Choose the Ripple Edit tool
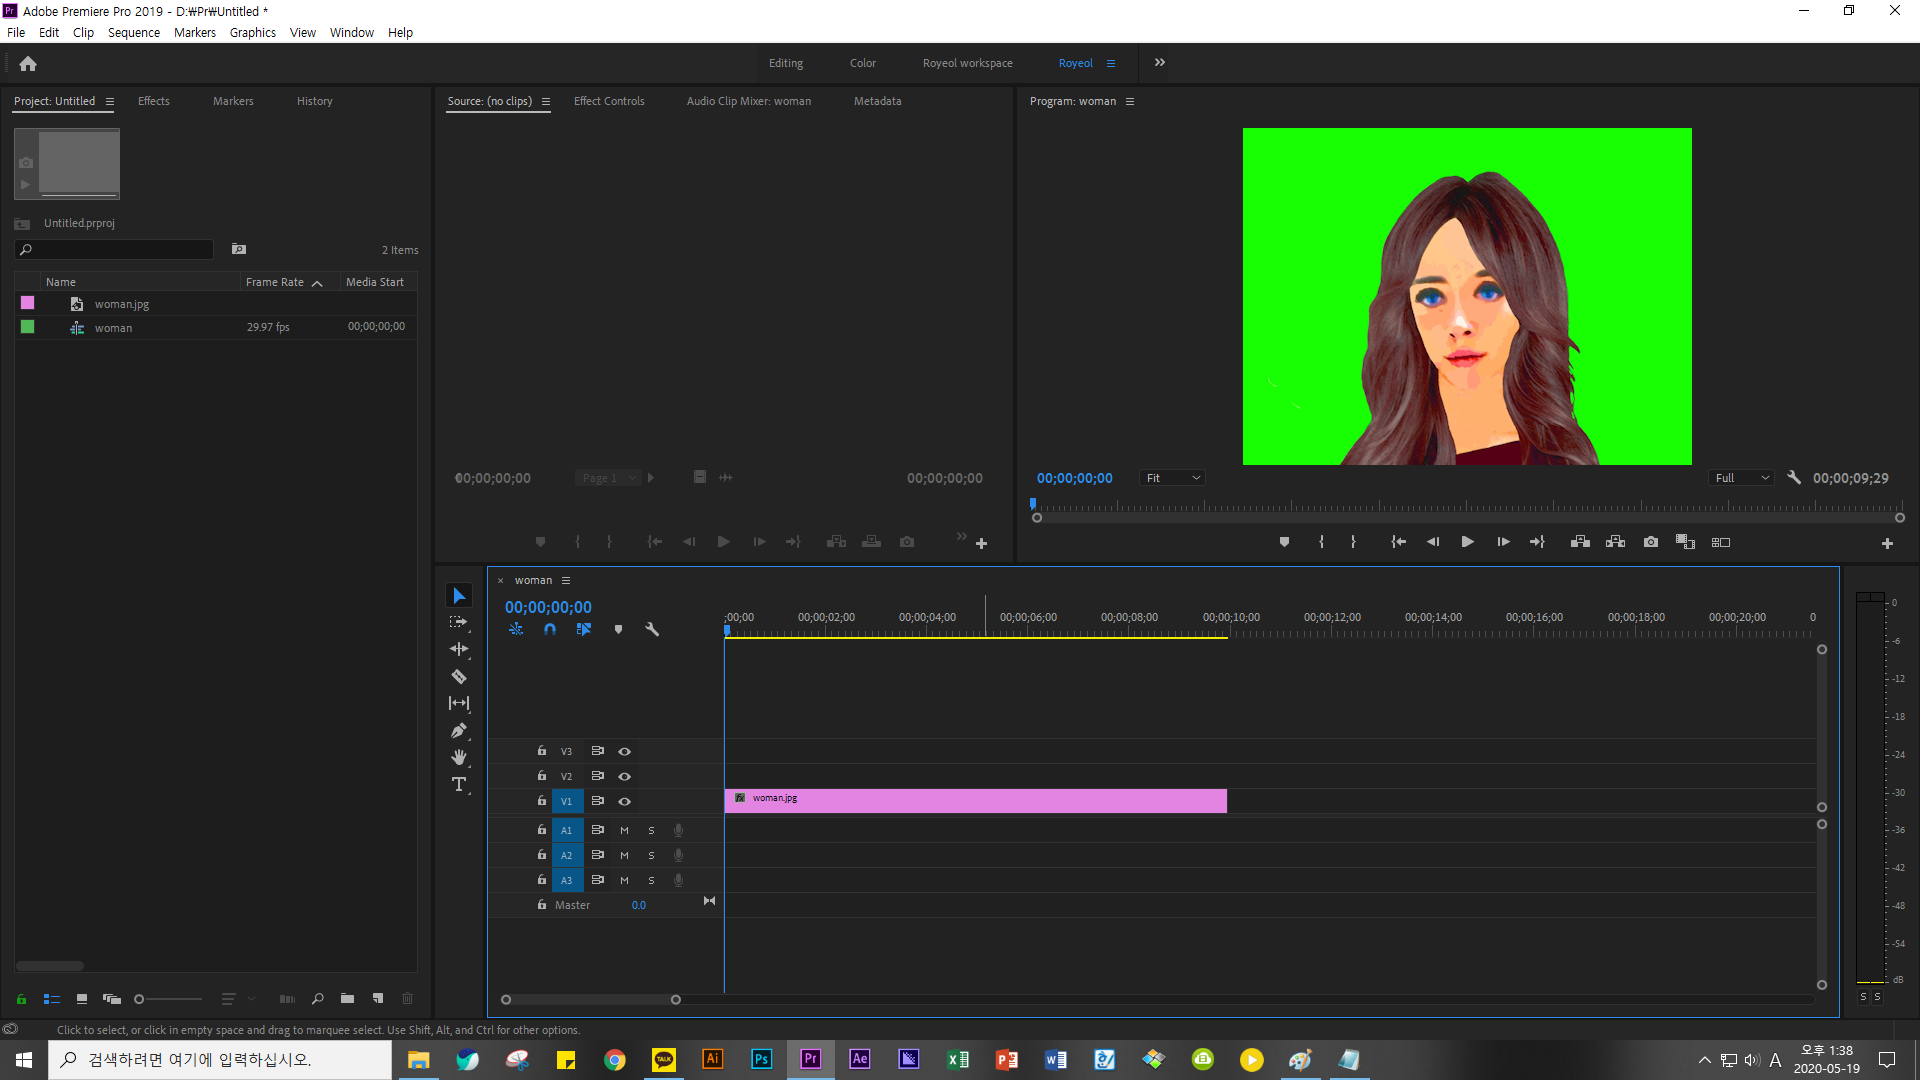1920x1080 pixels. pos(459,649)
